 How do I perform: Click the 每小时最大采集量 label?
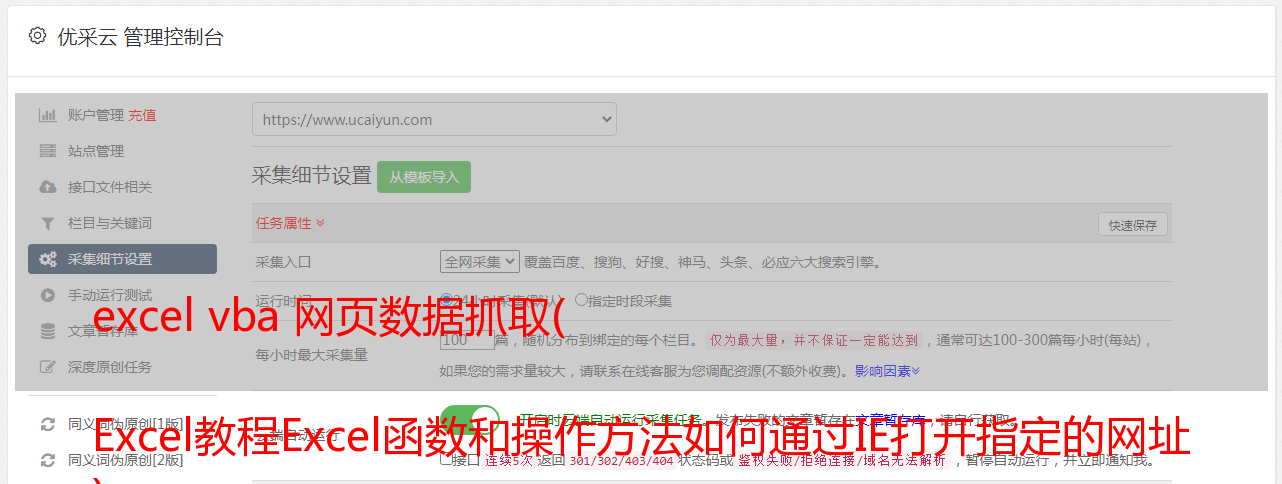[312, 355]
